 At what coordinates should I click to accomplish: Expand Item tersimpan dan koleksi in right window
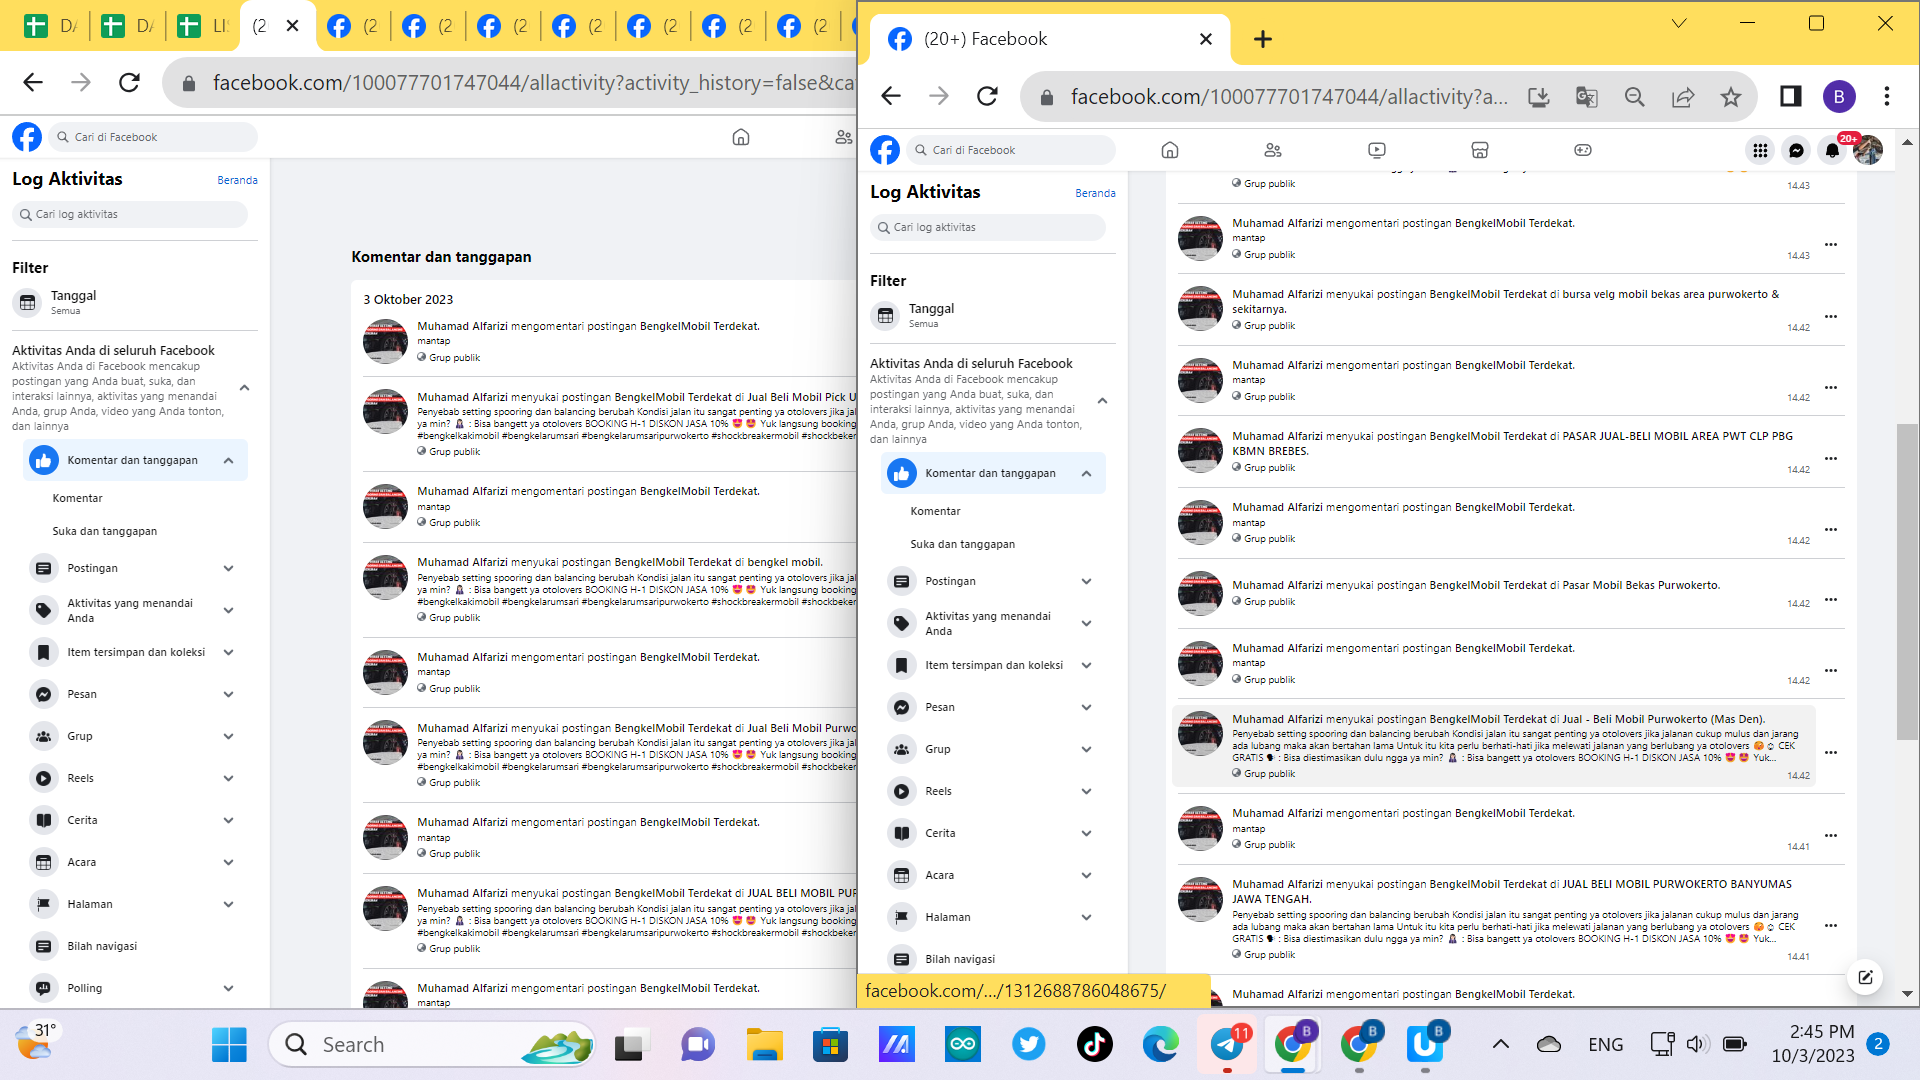(x=1087, y=666)
